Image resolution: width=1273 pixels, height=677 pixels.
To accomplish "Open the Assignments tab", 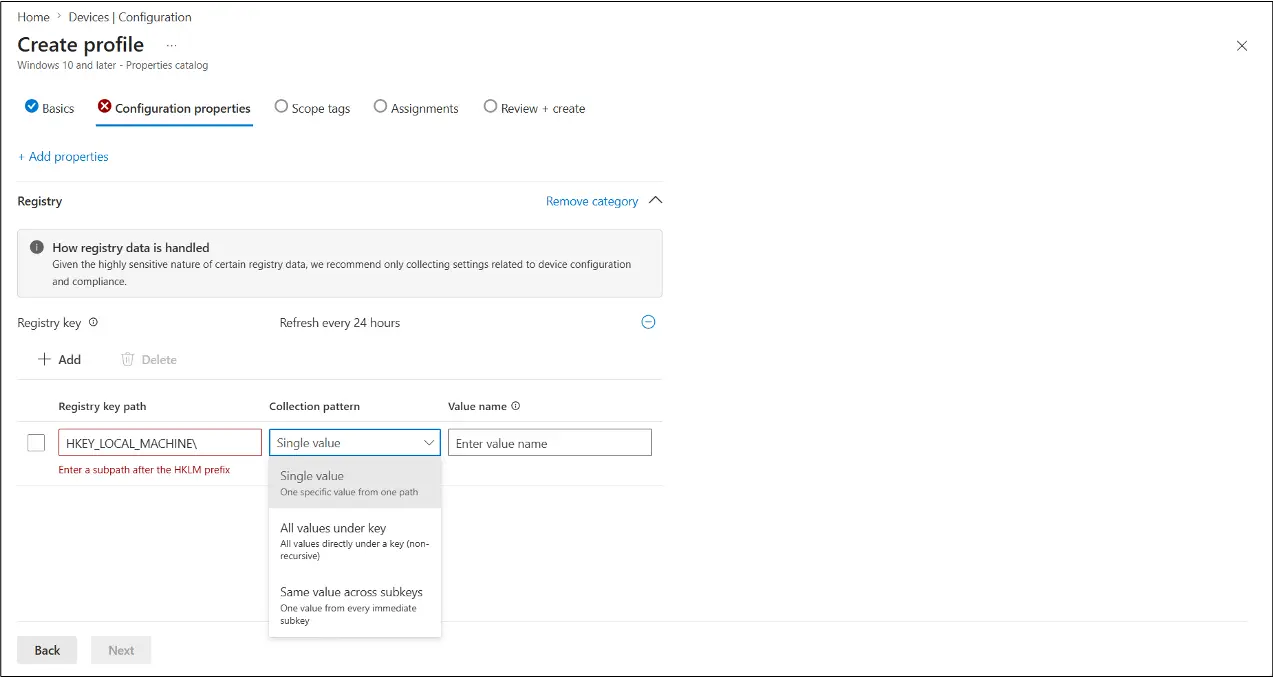I will point(416,108).
